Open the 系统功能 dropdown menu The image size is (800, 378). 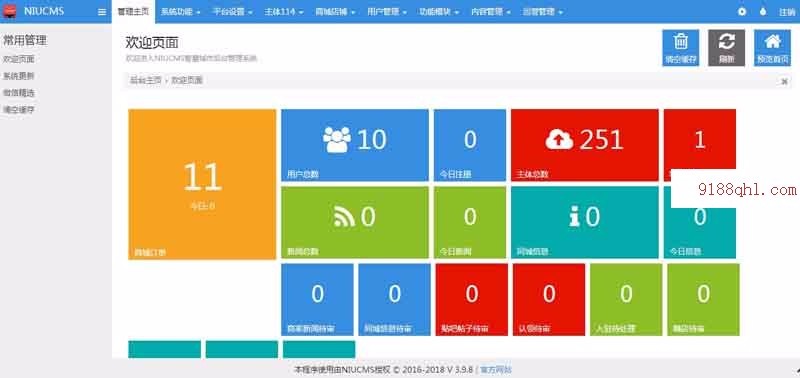(181, 12)
